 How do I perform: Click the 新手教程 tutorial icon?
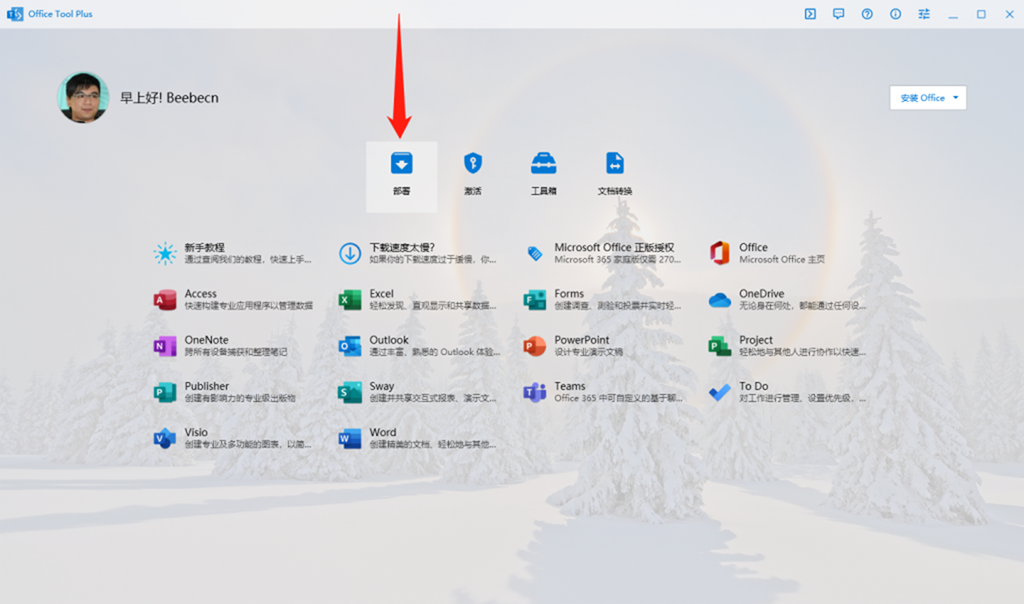pyautogui.click(x=165, y=253)
